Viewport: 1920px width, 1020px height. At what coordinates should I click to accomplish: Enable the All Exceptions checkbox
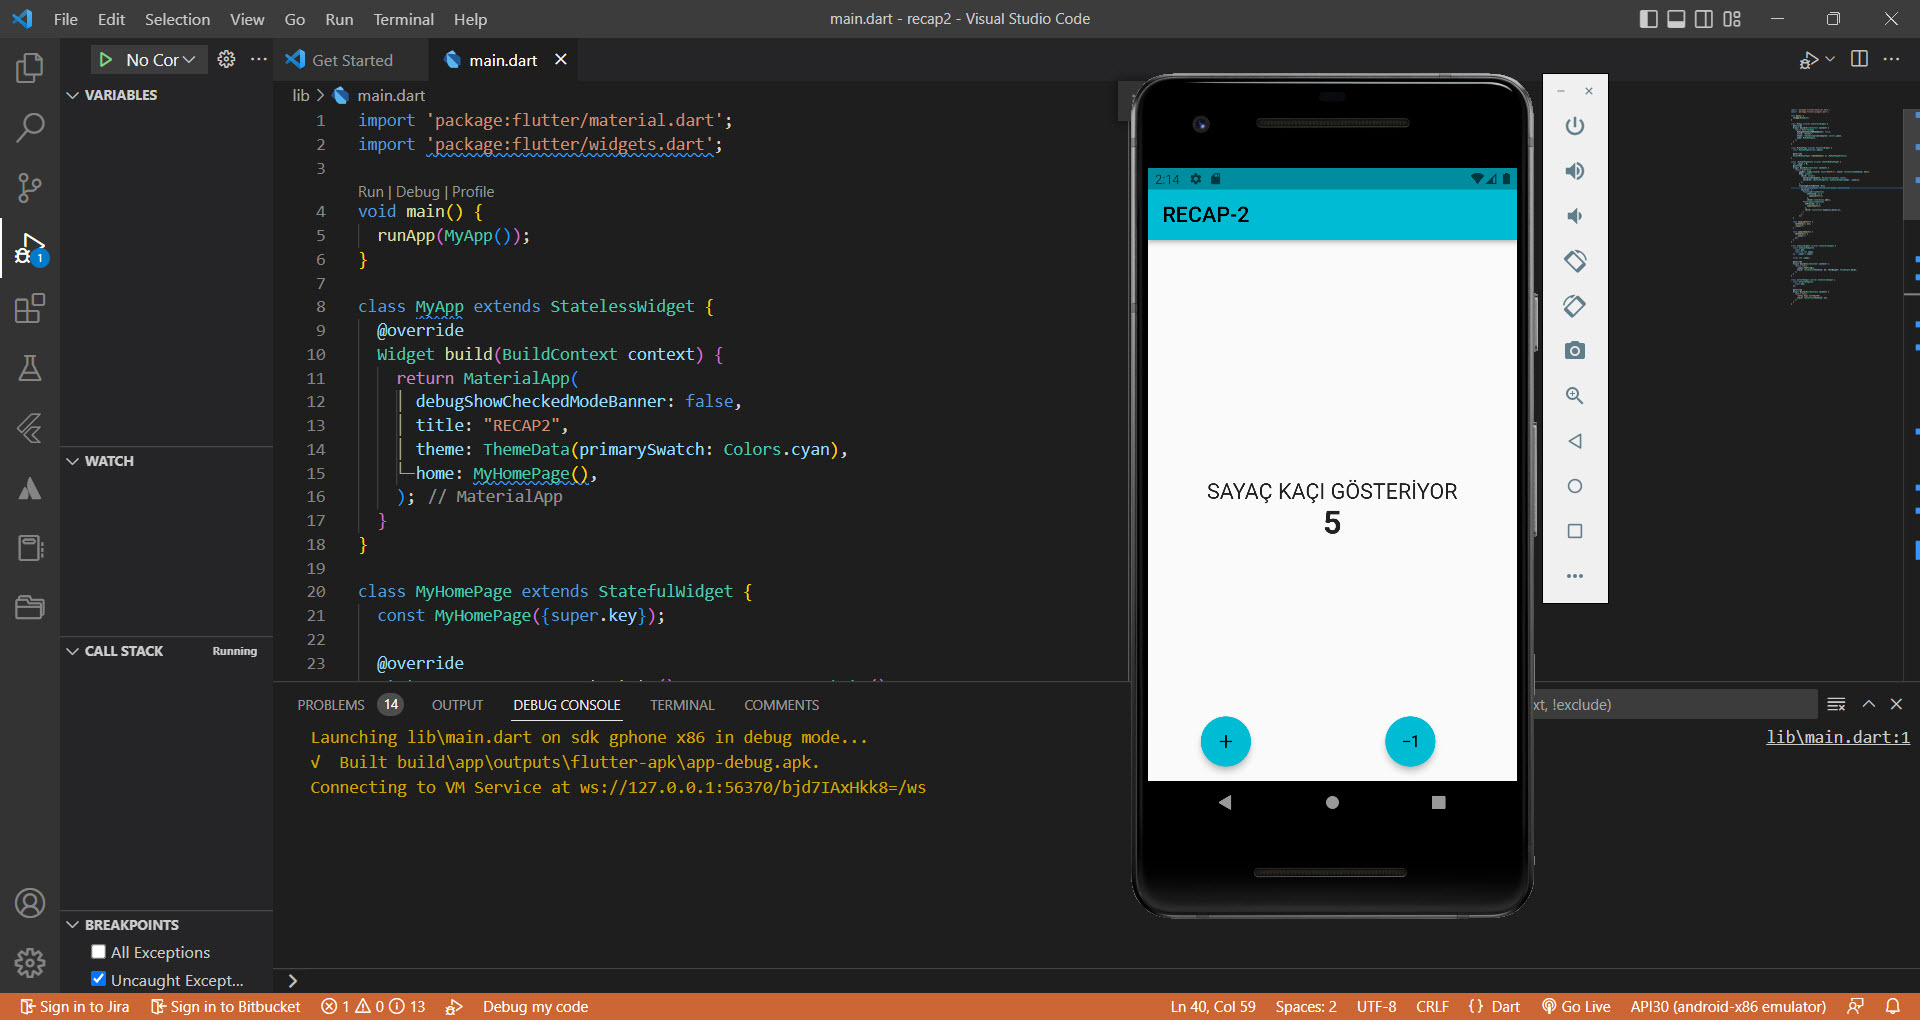tap(98, 952)
